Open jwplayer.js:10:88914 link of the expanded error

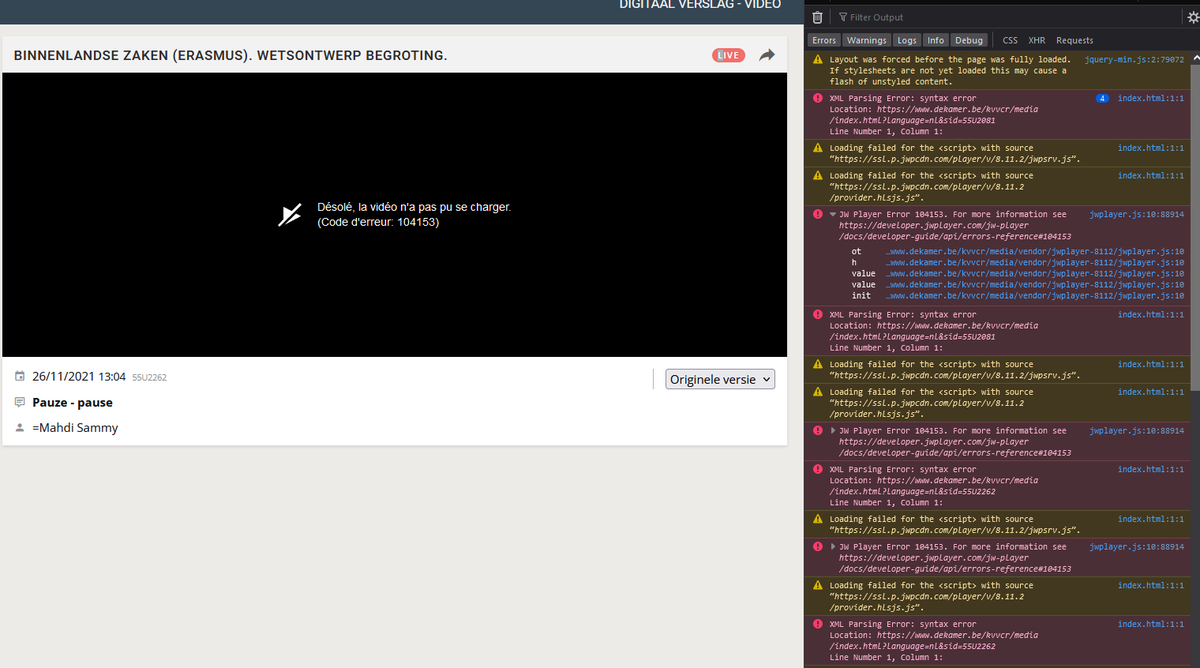[x=1137, y=215]
